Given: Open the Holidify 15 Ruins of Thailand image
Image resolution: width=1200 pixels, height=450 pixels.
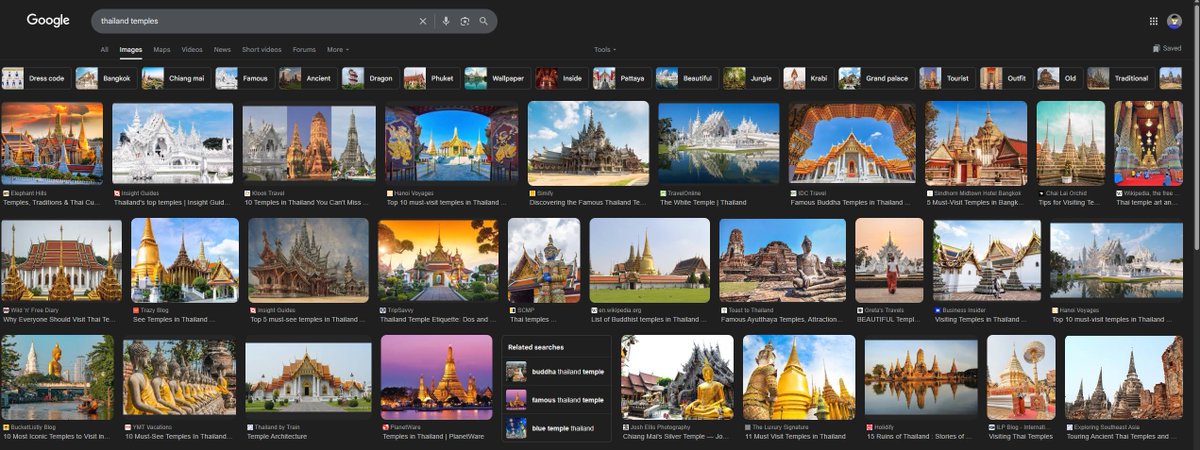Looking at the screenshot, I should point(921,378).
